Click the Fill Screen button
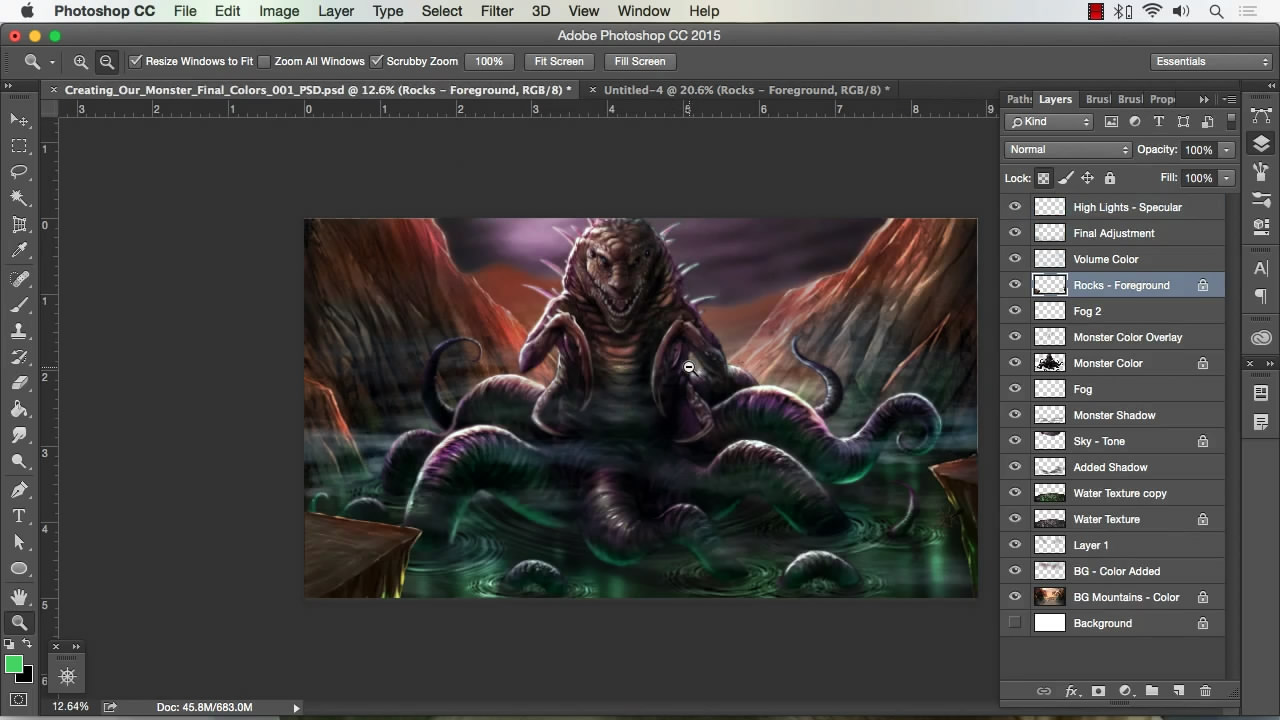 tap(640, 61)
